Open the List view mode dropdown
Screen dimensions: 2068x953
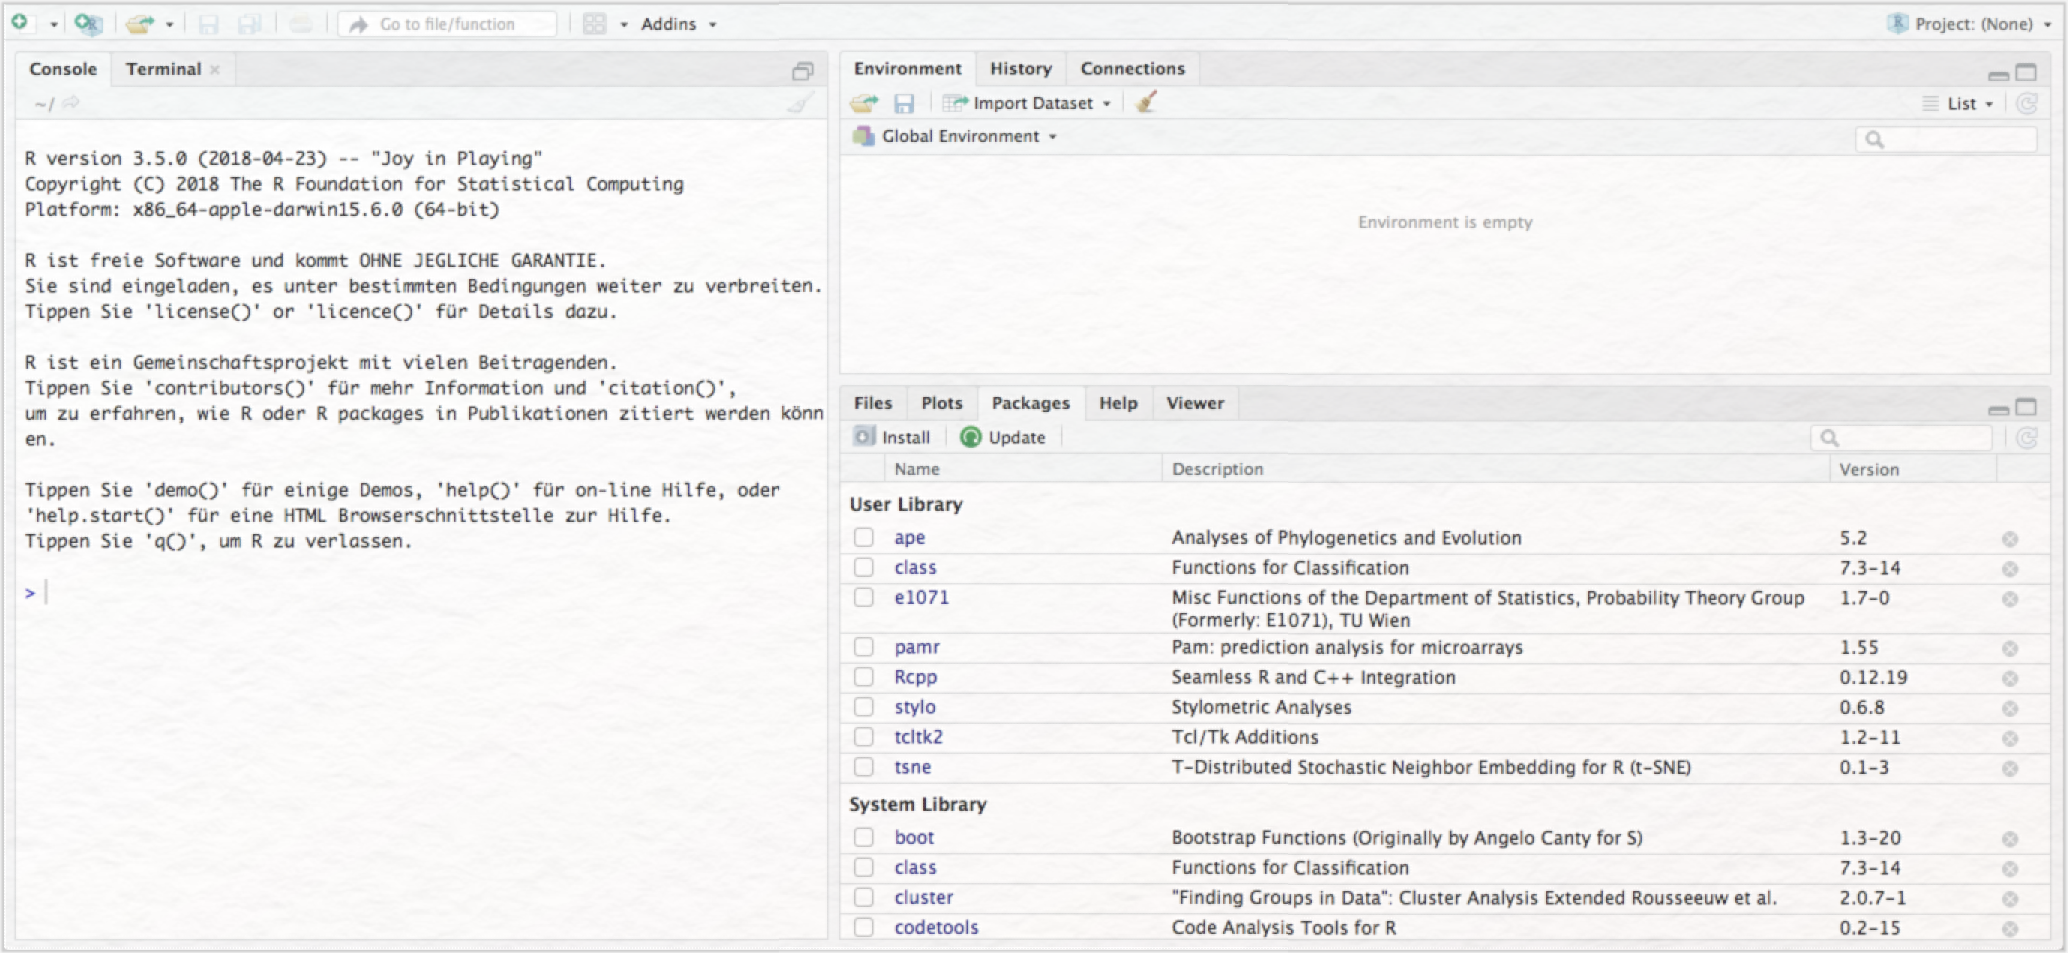[x=1958, y=103]
